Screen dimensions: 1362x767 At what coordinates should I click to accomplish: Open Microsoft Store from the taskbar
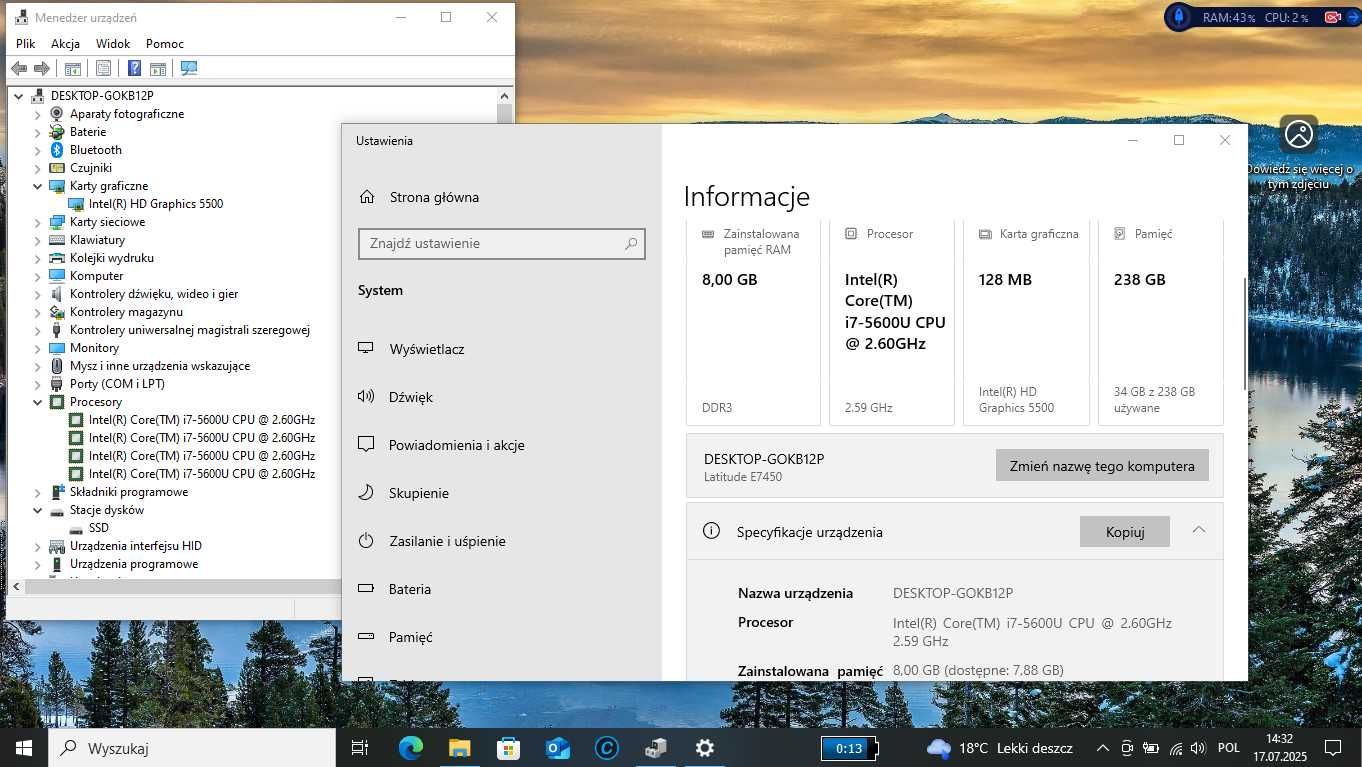[x=508, y=748]
